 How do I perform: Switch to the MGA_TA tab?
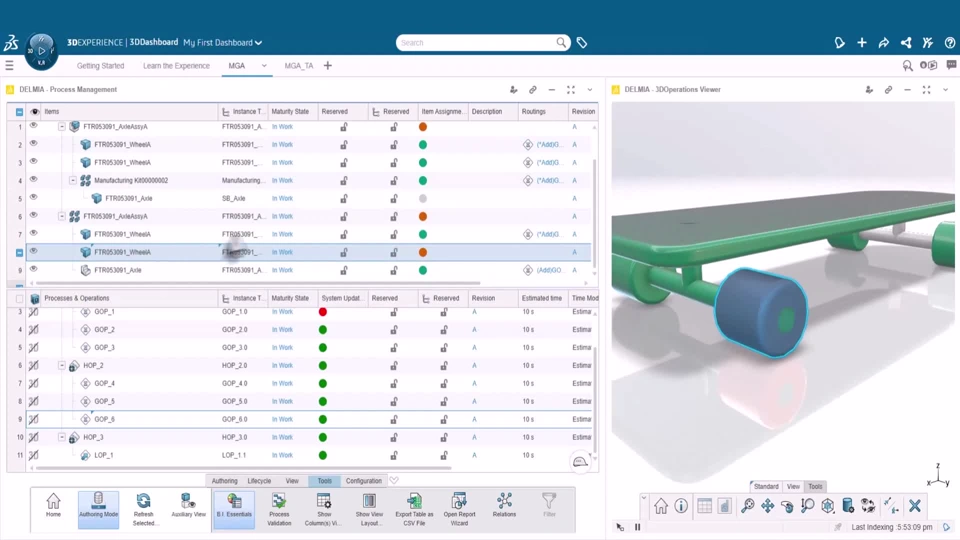(x=299, y=66)
